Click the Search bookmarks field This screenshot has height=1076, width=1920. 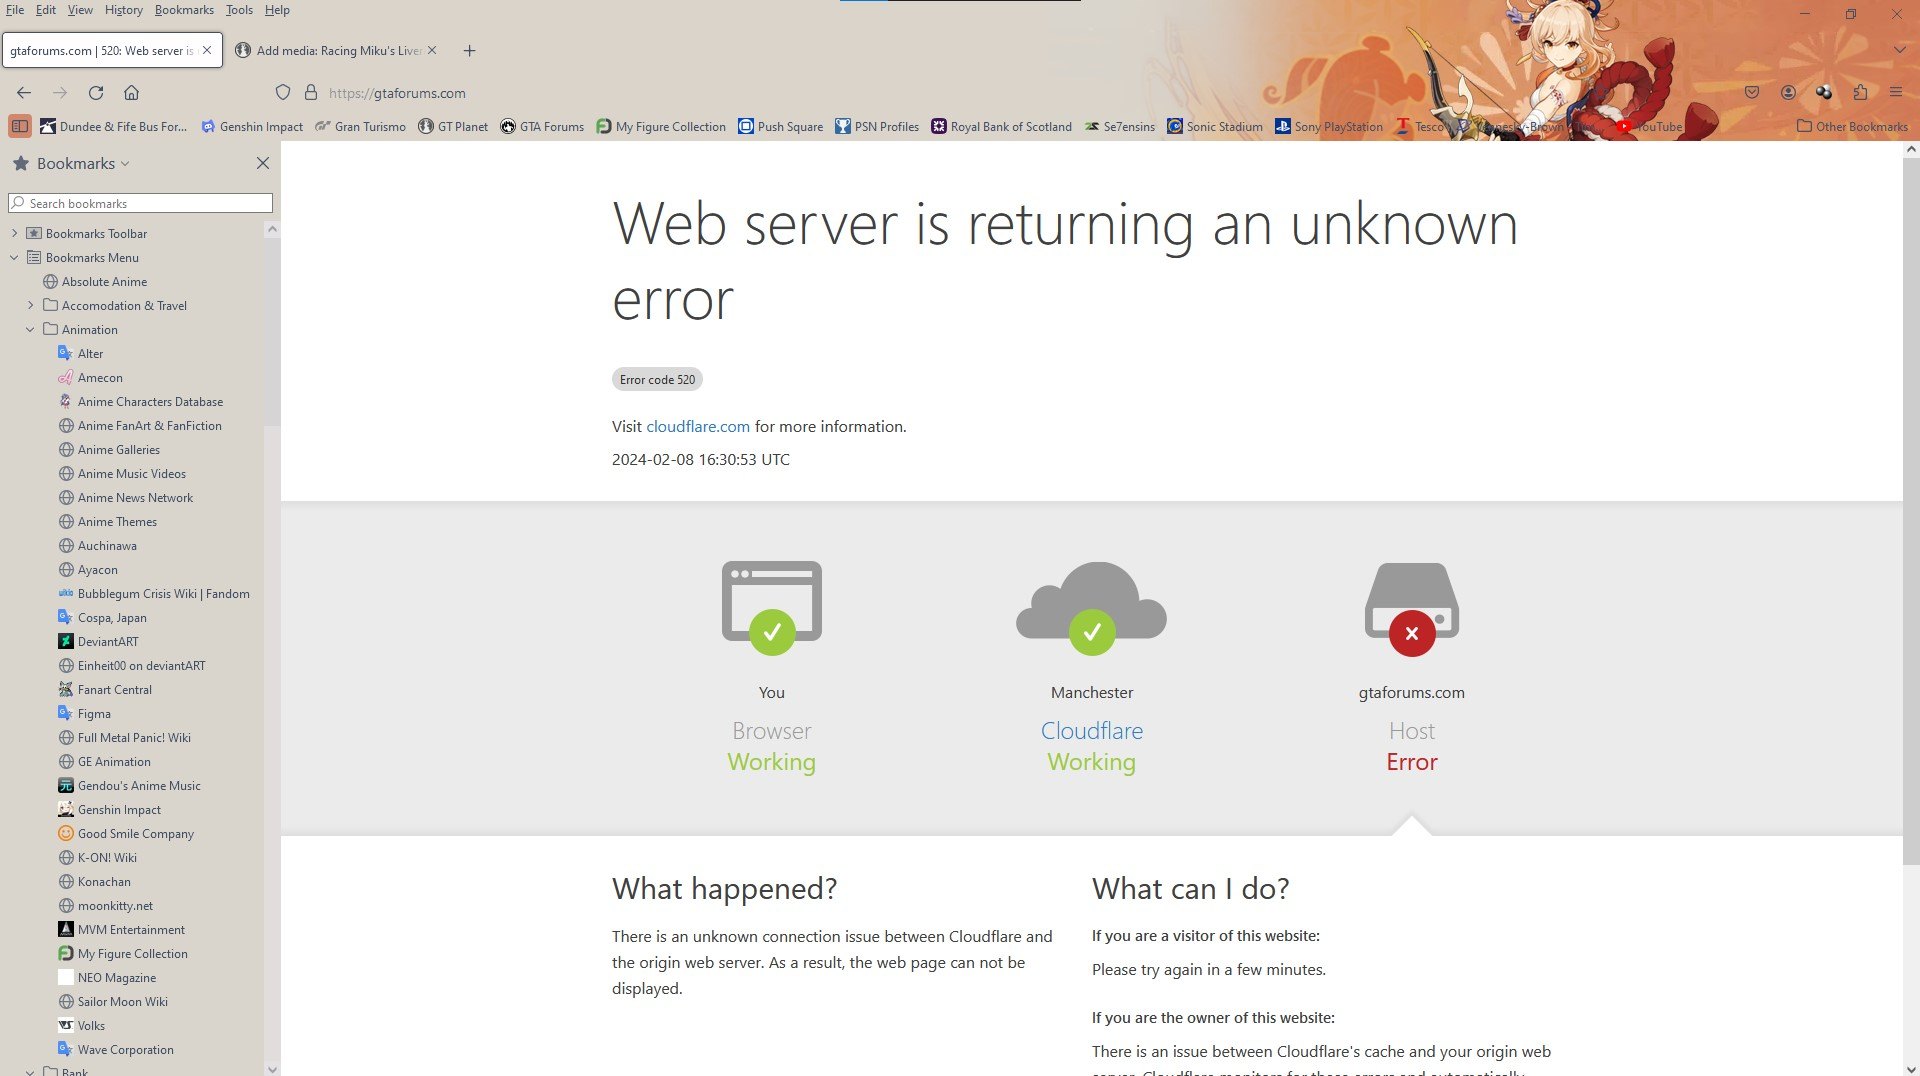[140, 203]
